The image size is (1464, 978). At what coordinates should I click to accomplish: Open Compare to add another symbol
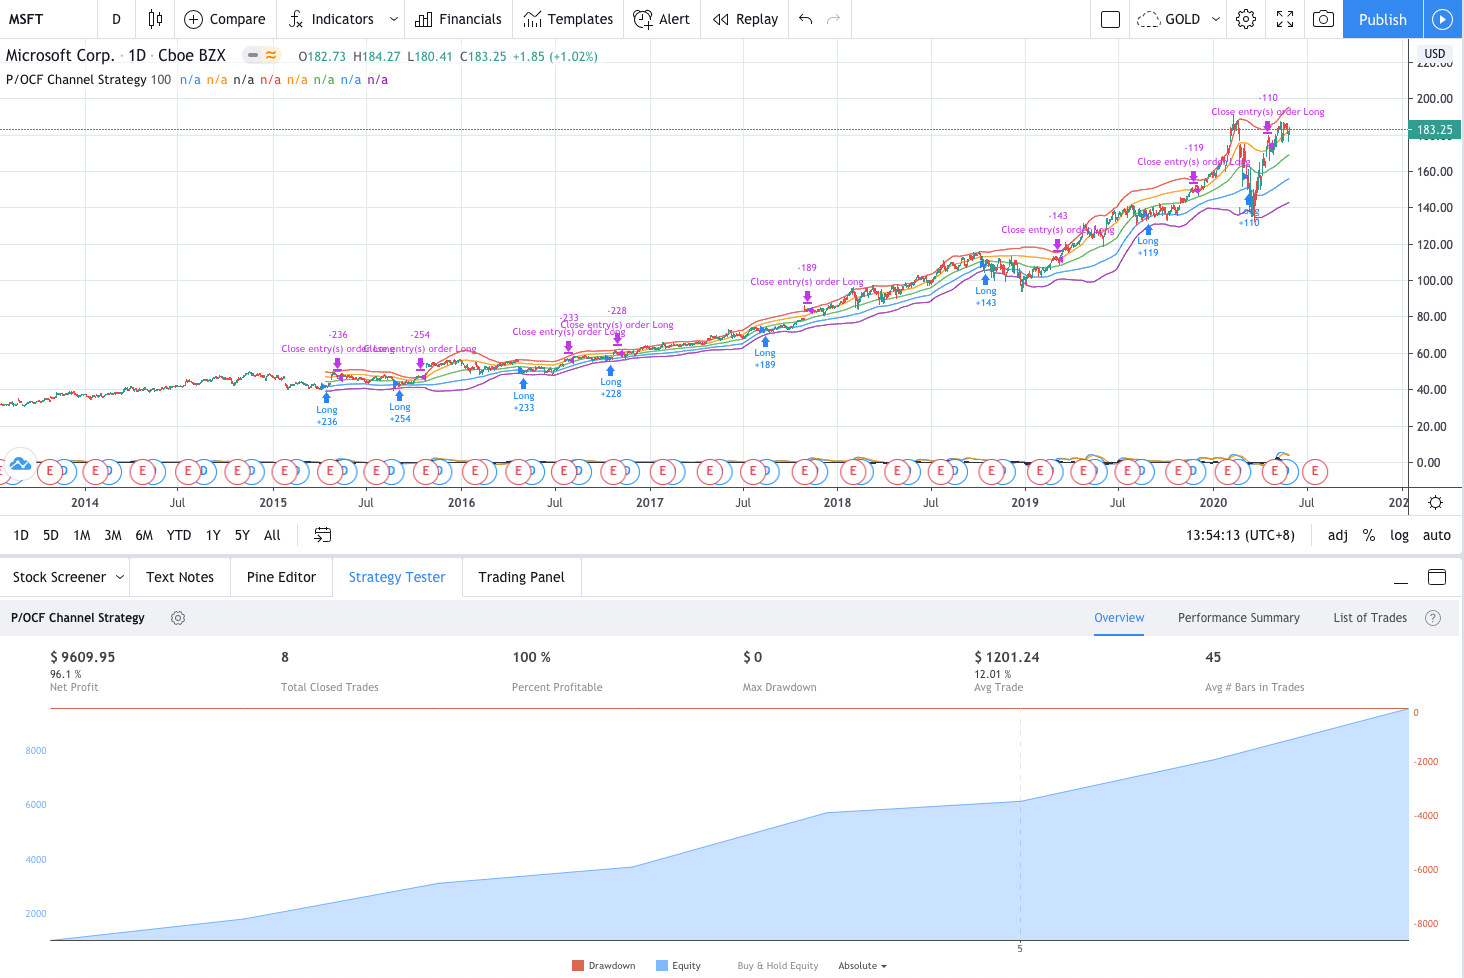coord(225,19)
